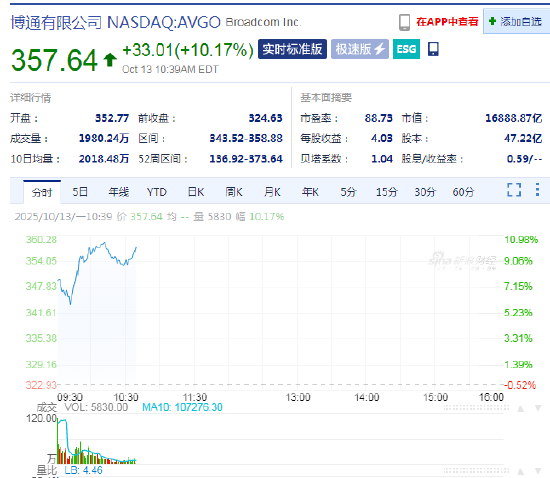
Task: Click the change value +33.01(+10.17%)
Action: [x=188, y=50]
